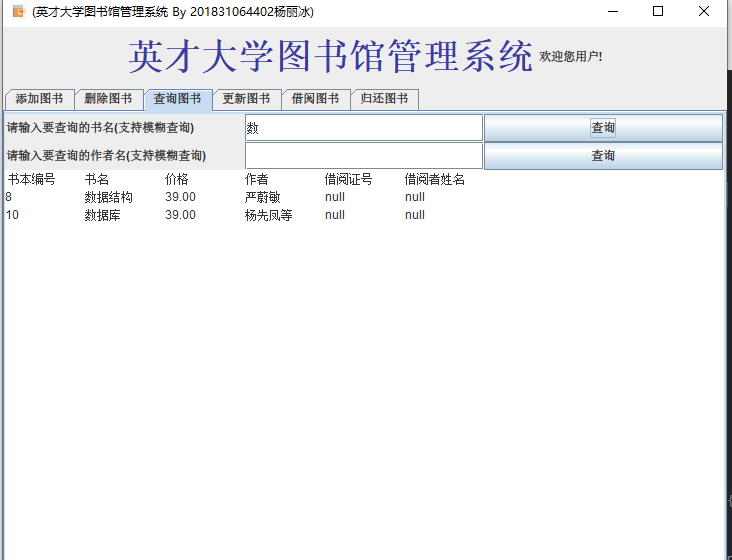The width and height of the screenshot is (732, 560).
Task: Click the 书名 column header
Action: tap(97, 179)
